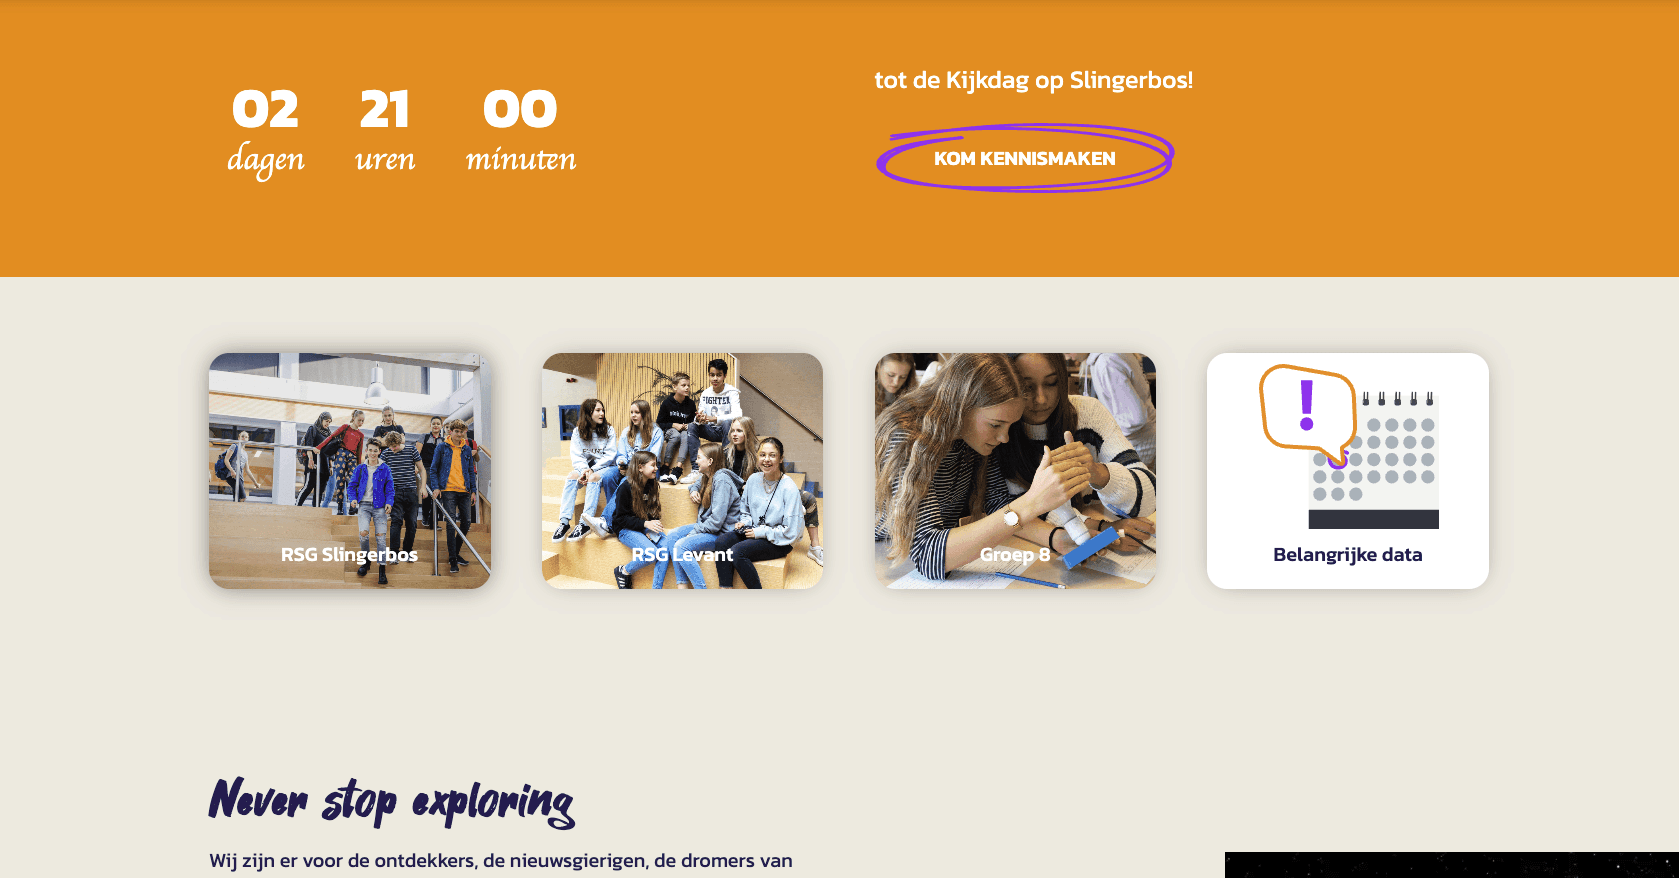Screen dimensions: 1679x878
Task: Click the uren countdown label
Action: (385, 160)
